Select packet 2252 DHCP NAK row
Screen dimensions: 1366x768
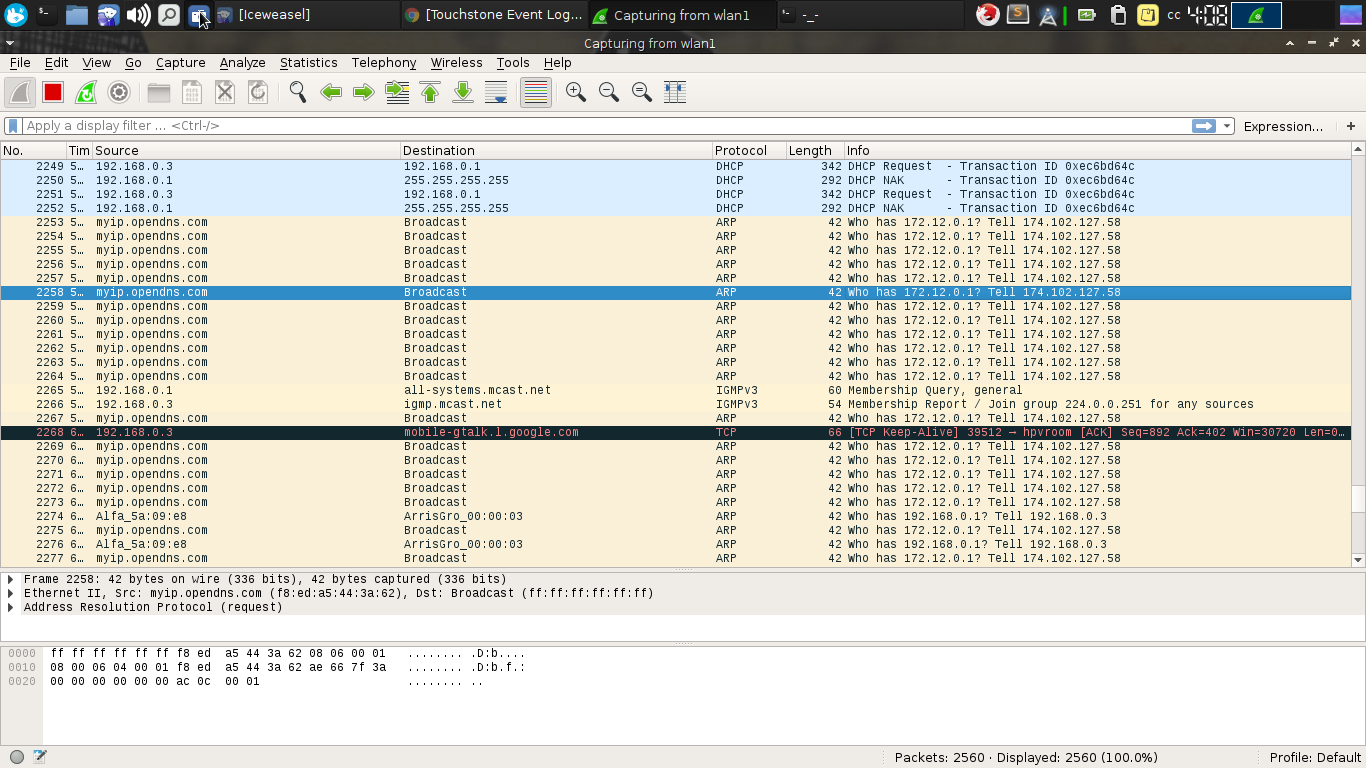pyautogui.click(x=675, y=208)
